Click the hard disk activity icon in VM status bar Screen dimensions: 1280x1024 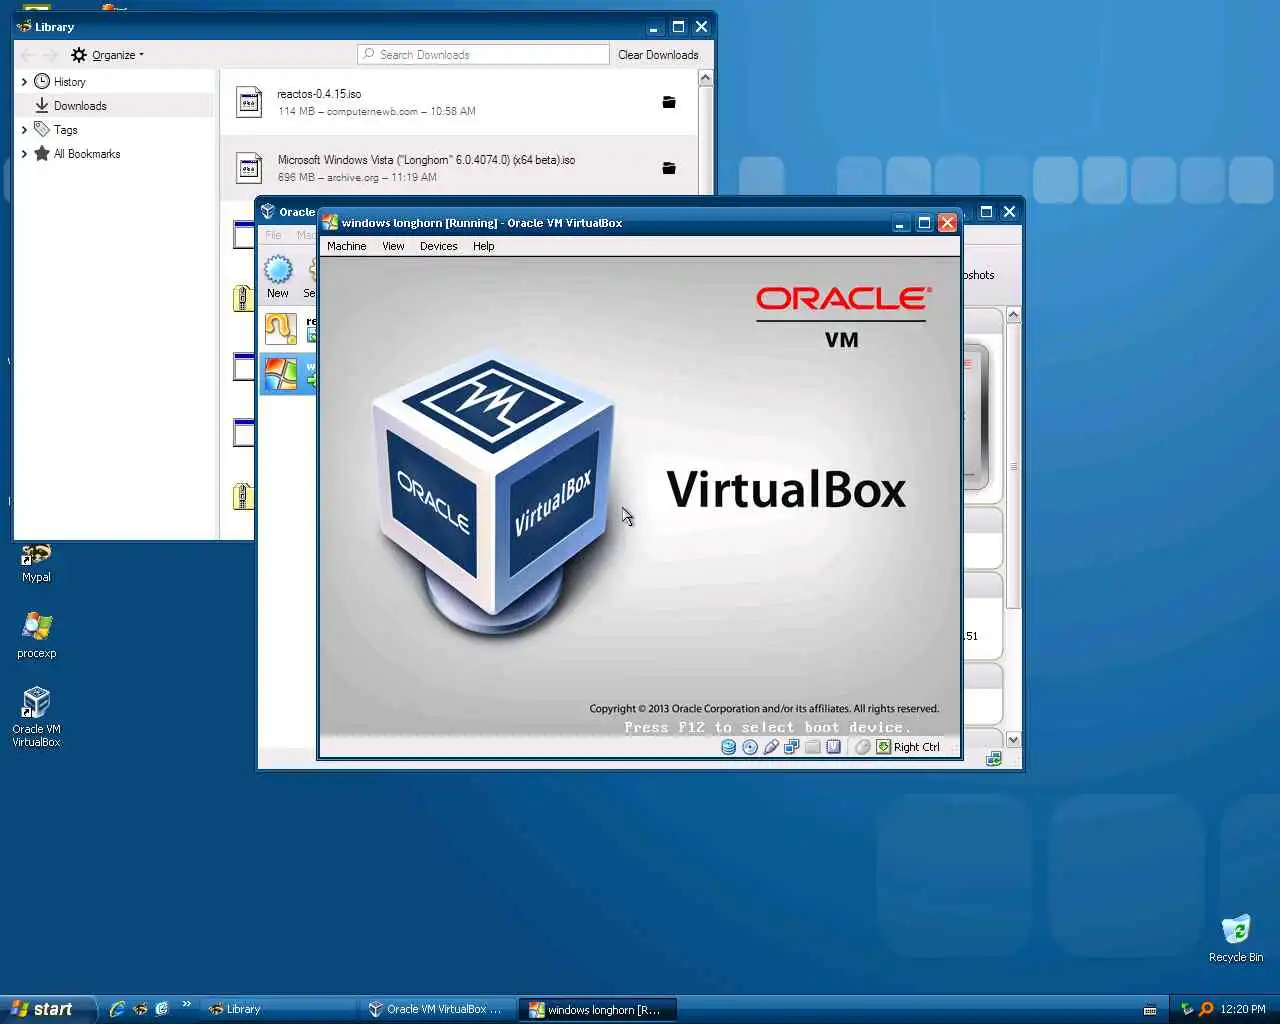point(728,747)
